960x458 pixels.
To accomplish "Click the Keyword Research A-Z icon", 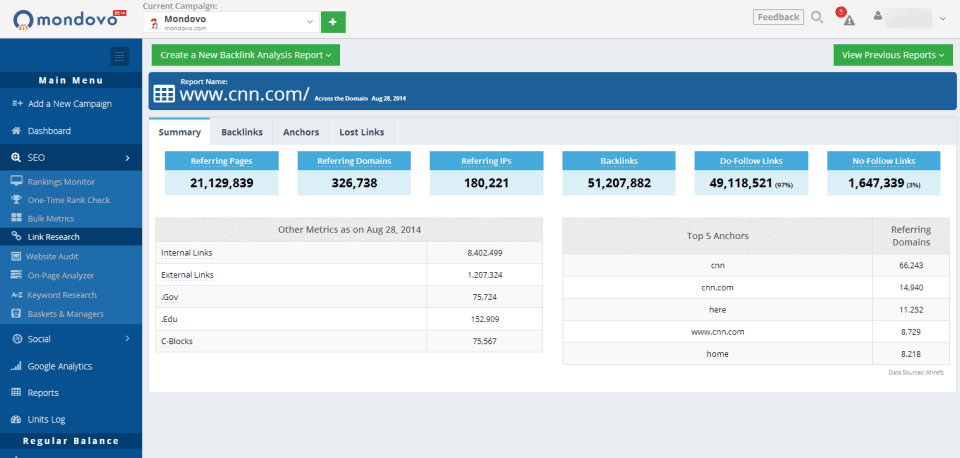I will [x=17, y=295].
